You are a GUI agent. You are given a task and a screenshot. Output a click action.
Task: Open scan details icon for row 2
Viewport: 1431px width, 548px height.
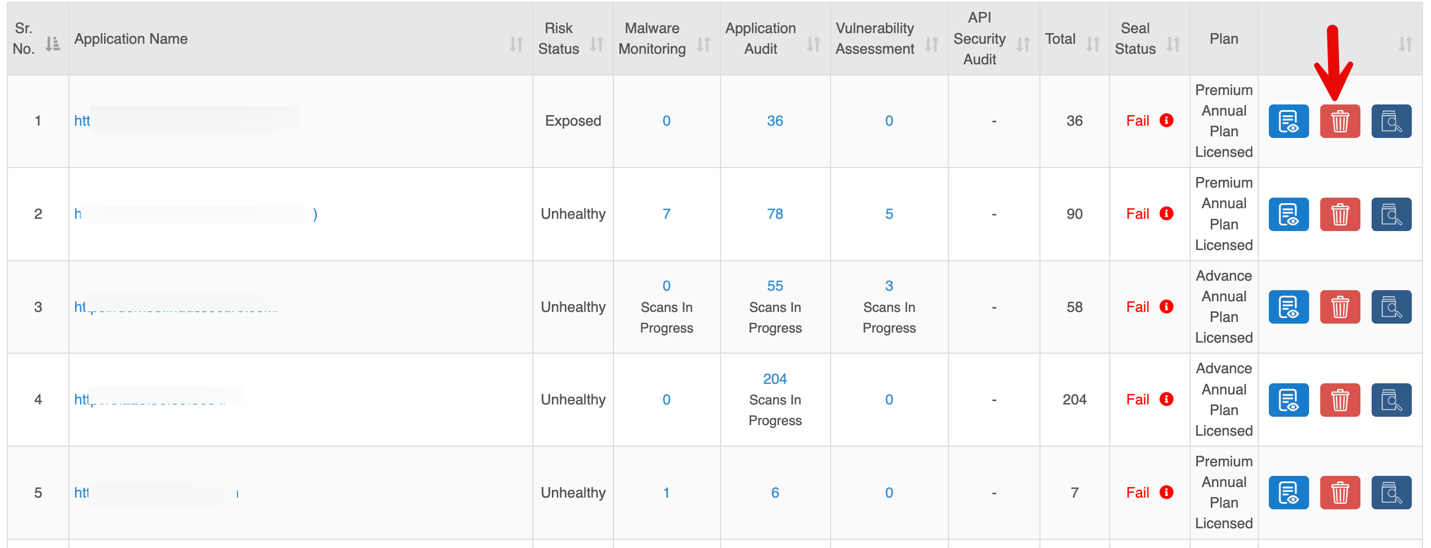coord(1390,214)
